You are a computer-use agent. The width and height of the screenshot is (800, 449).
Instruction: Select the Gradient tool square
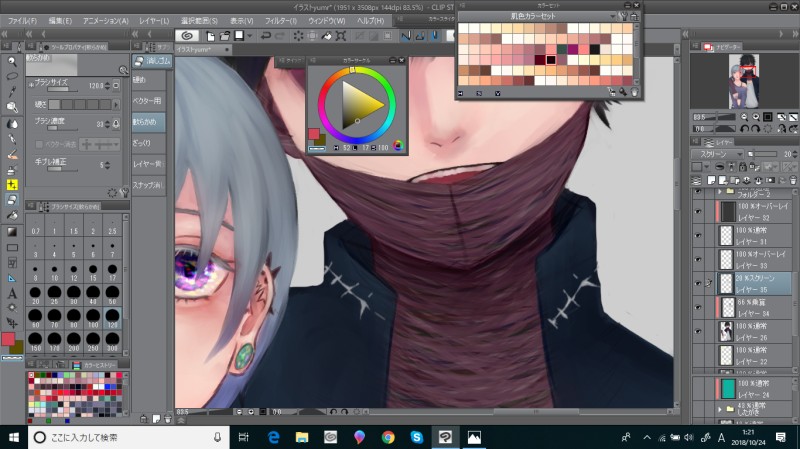pyautogui.click(x=12, y=232)
